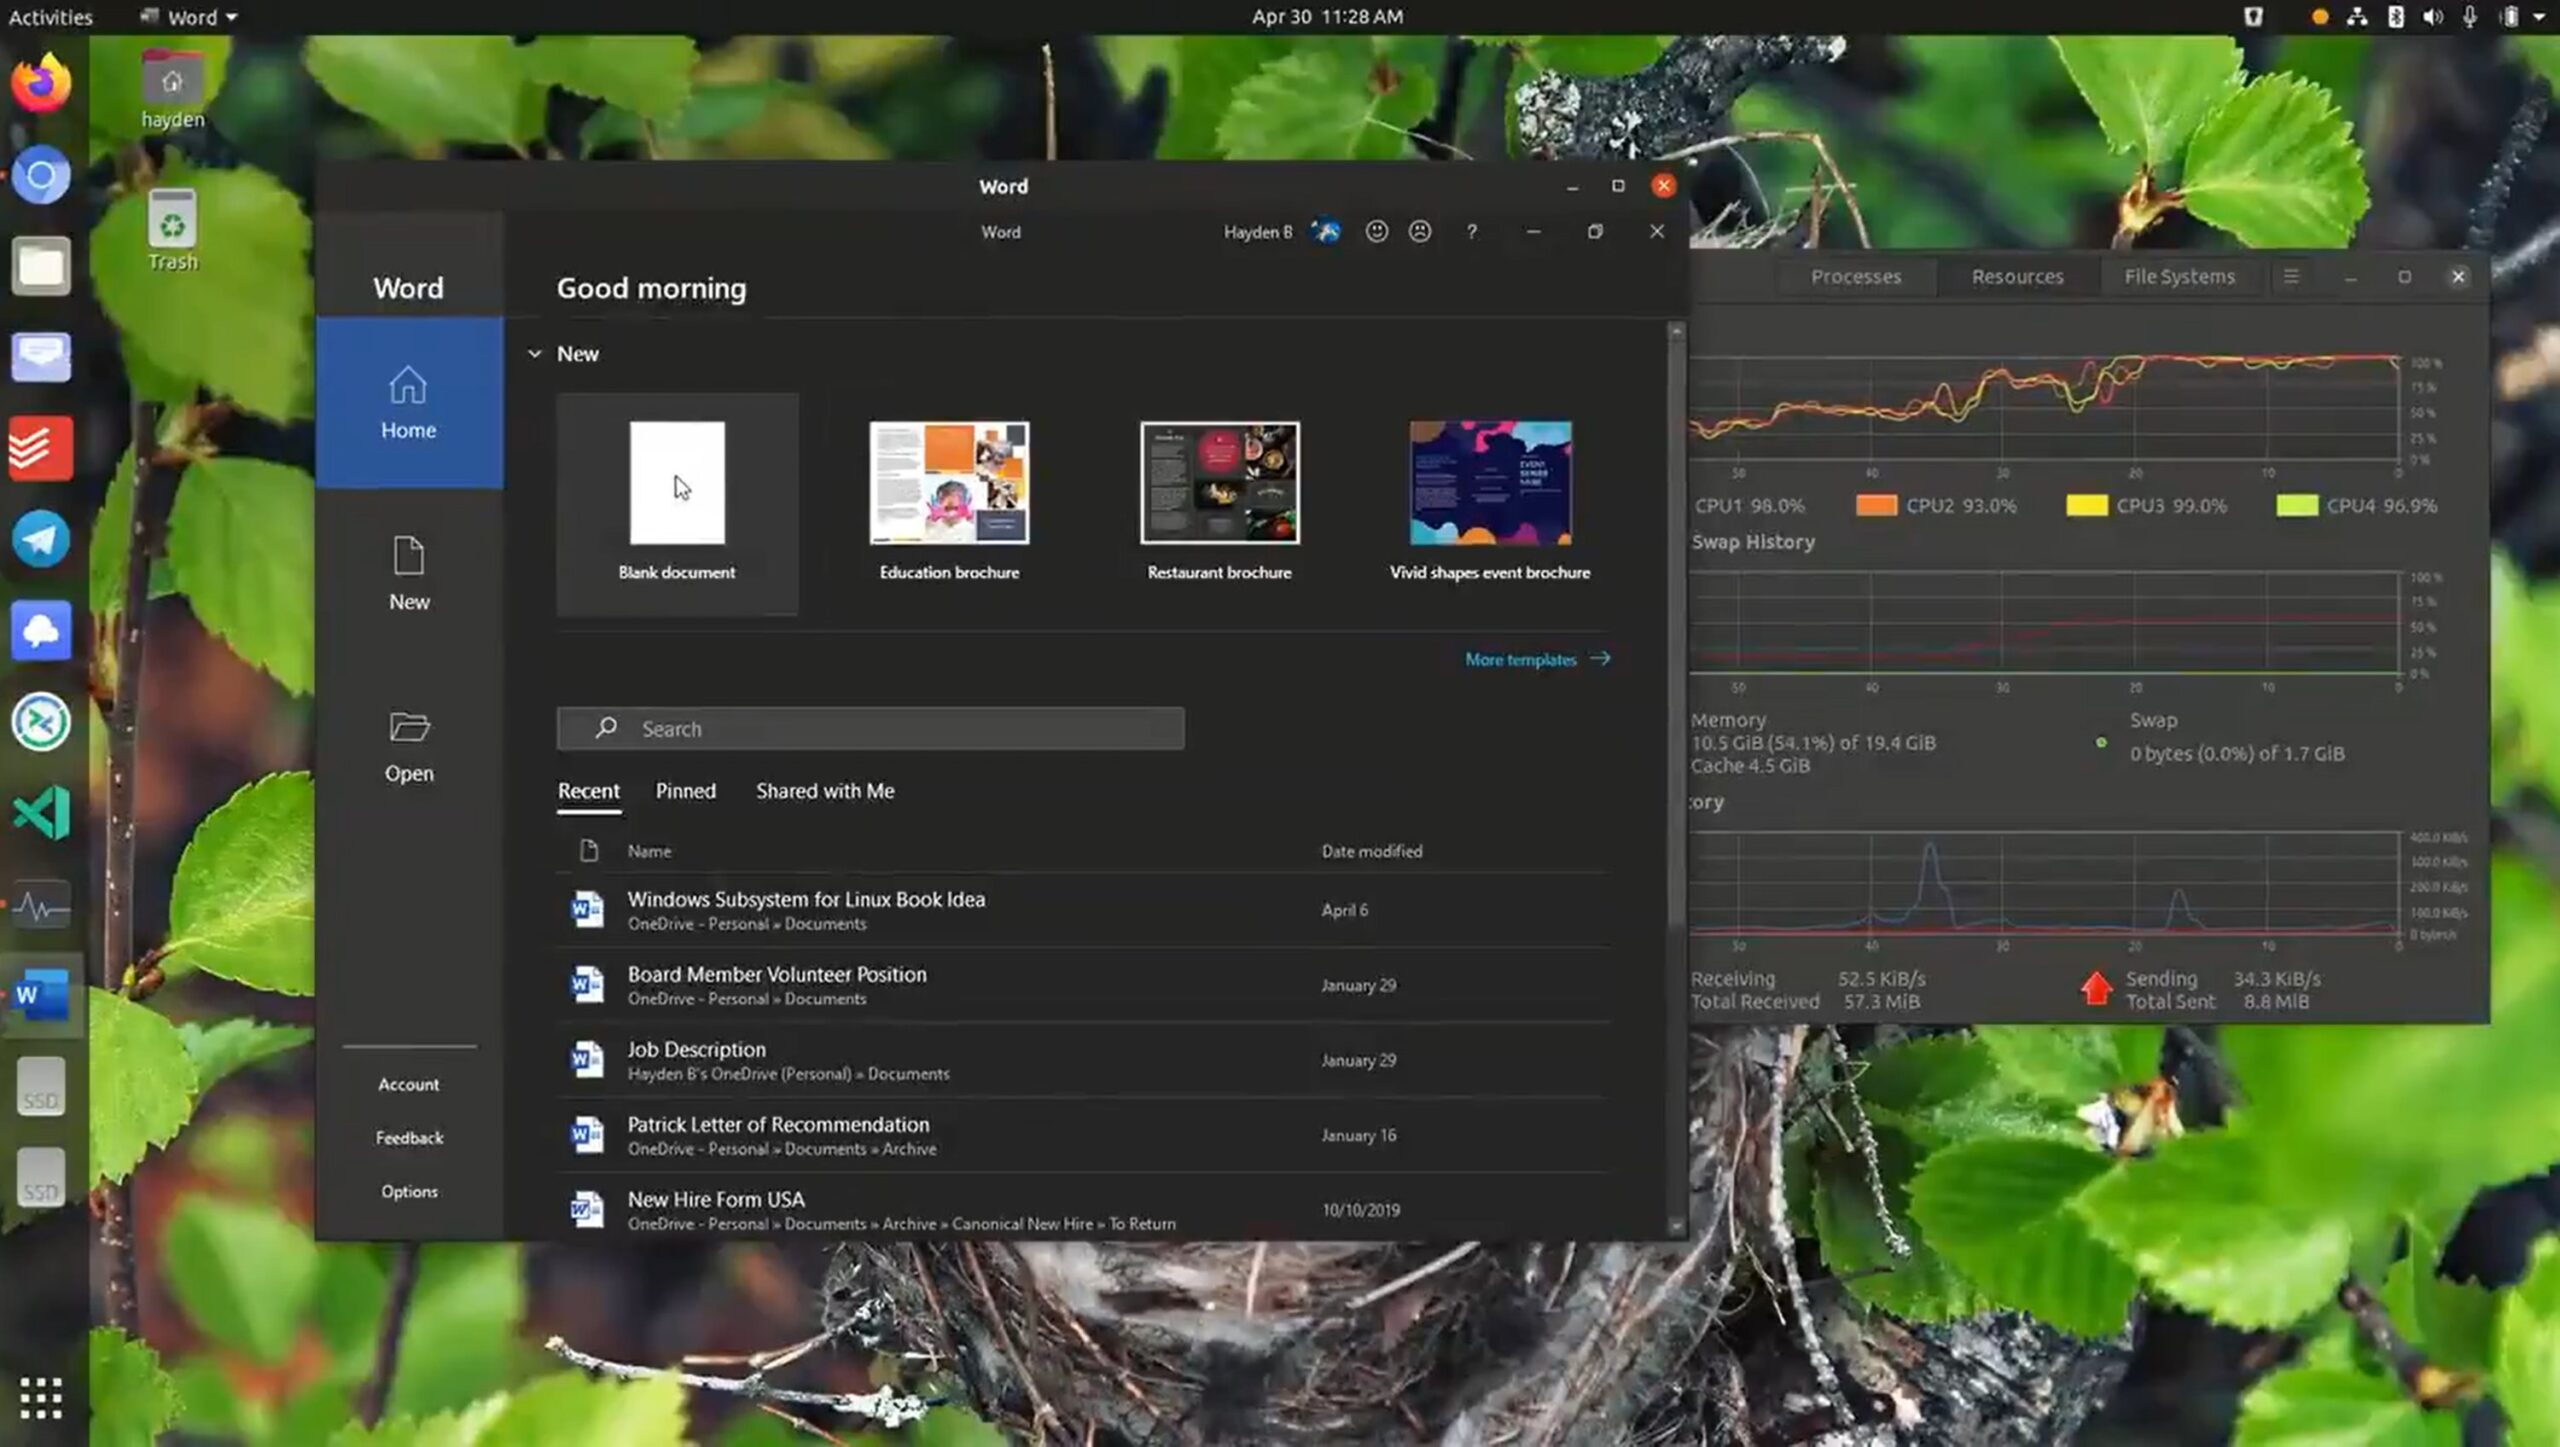Open the hayden home folder icon
This screenshot has width=2560, height=1447.
(172, 90)
